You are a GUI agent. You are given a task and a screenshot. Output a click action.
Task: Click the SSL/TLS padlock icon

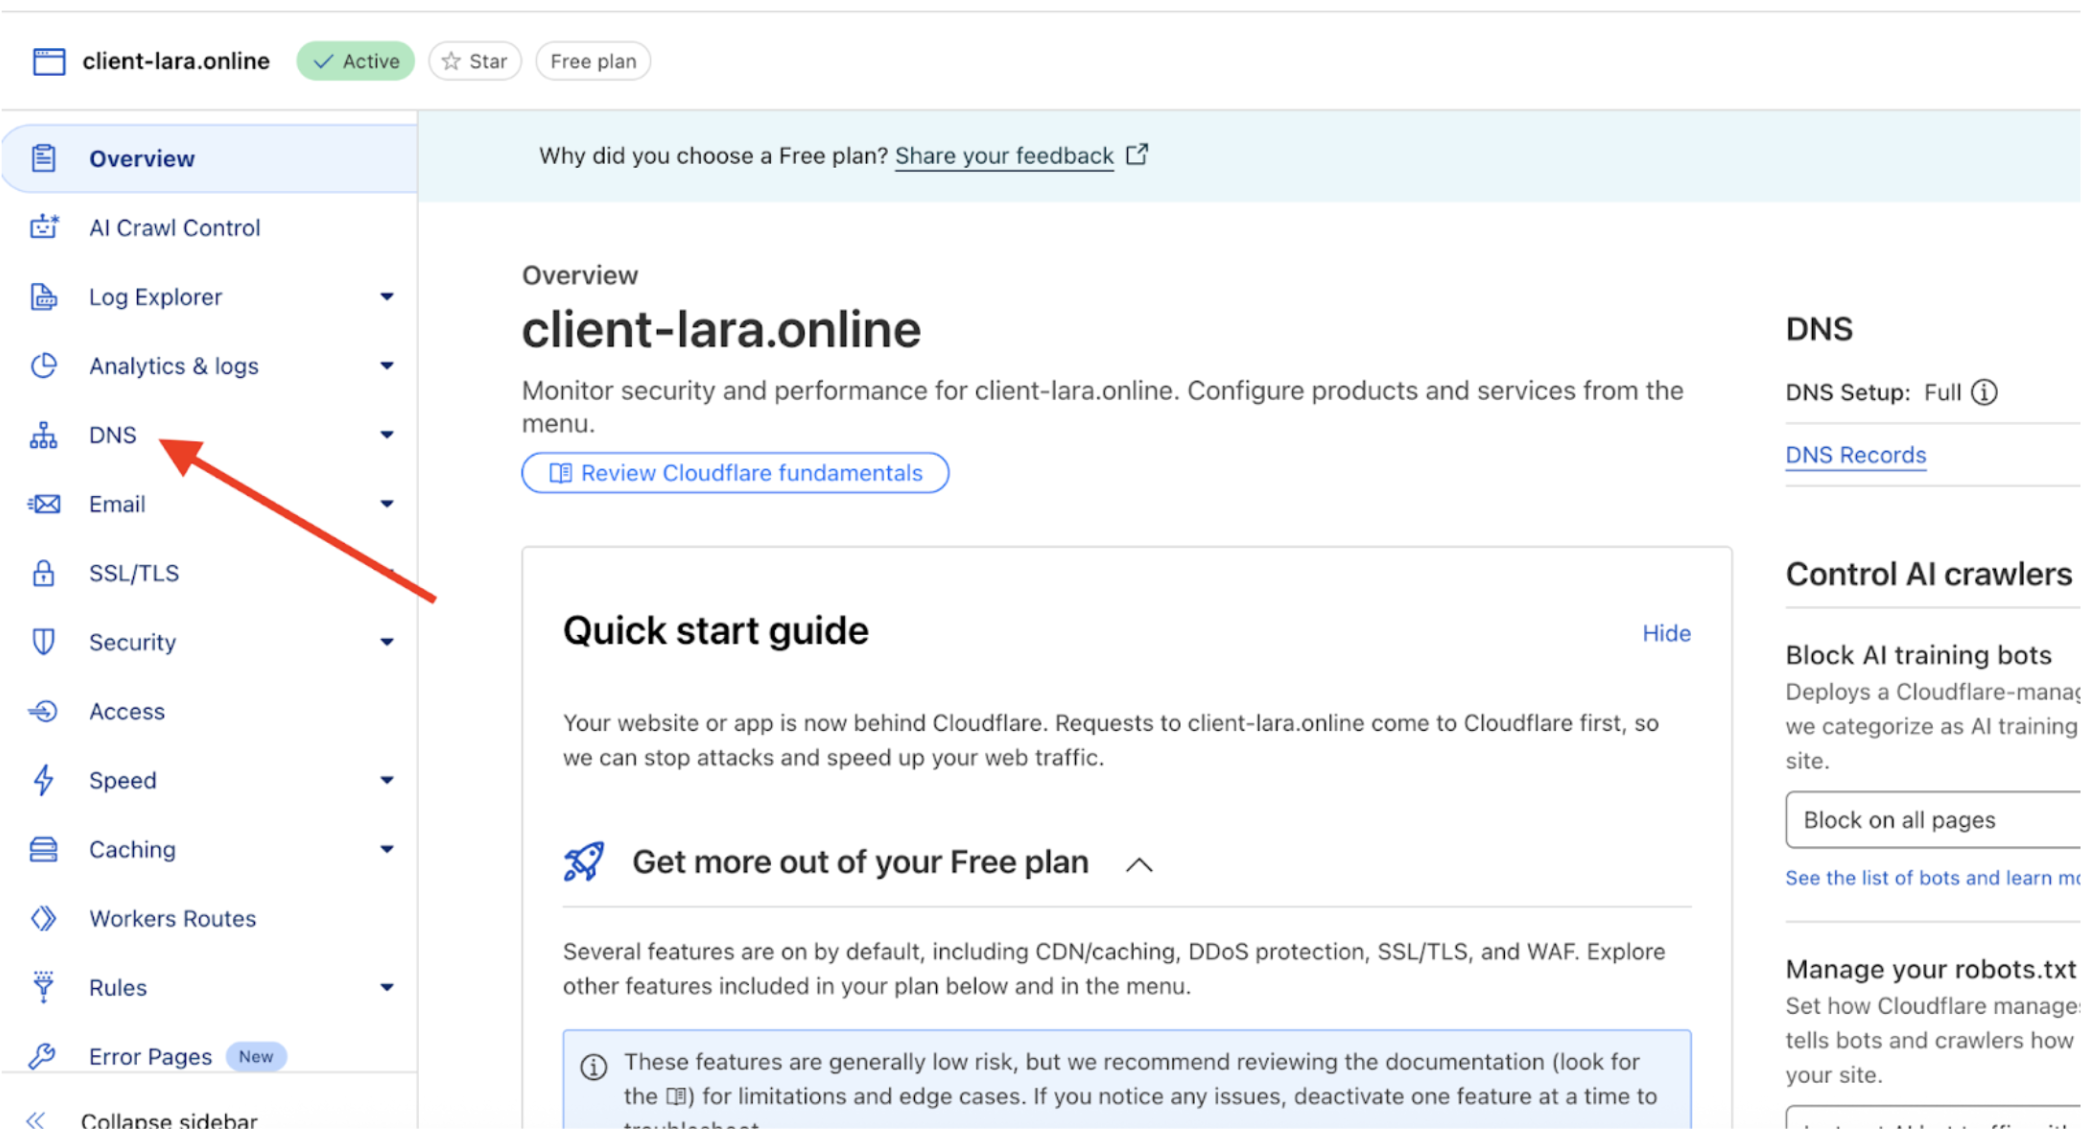coord(43,573)
